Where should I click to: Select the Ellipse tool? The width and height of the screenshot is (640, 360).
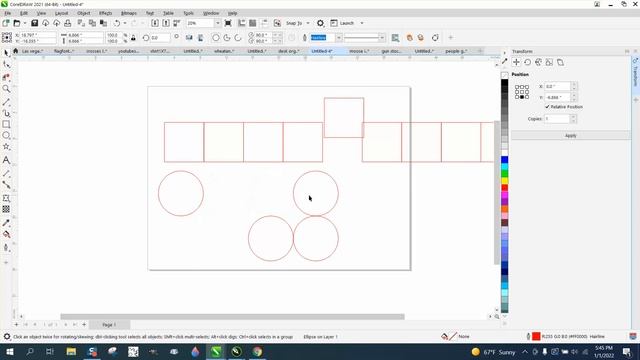pyautogui.click(x=6, y=136)
